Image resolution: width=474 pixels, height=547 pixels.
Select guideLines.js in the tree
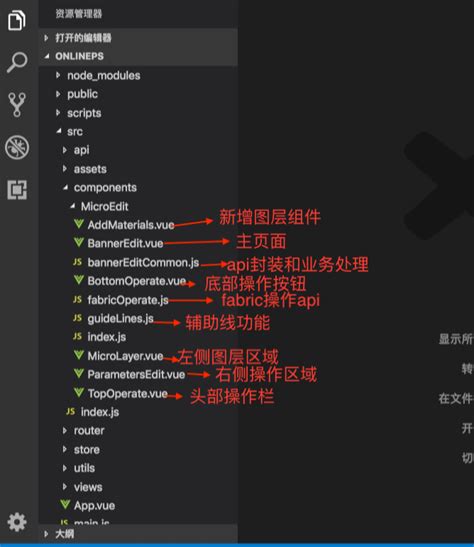point(120,319)
